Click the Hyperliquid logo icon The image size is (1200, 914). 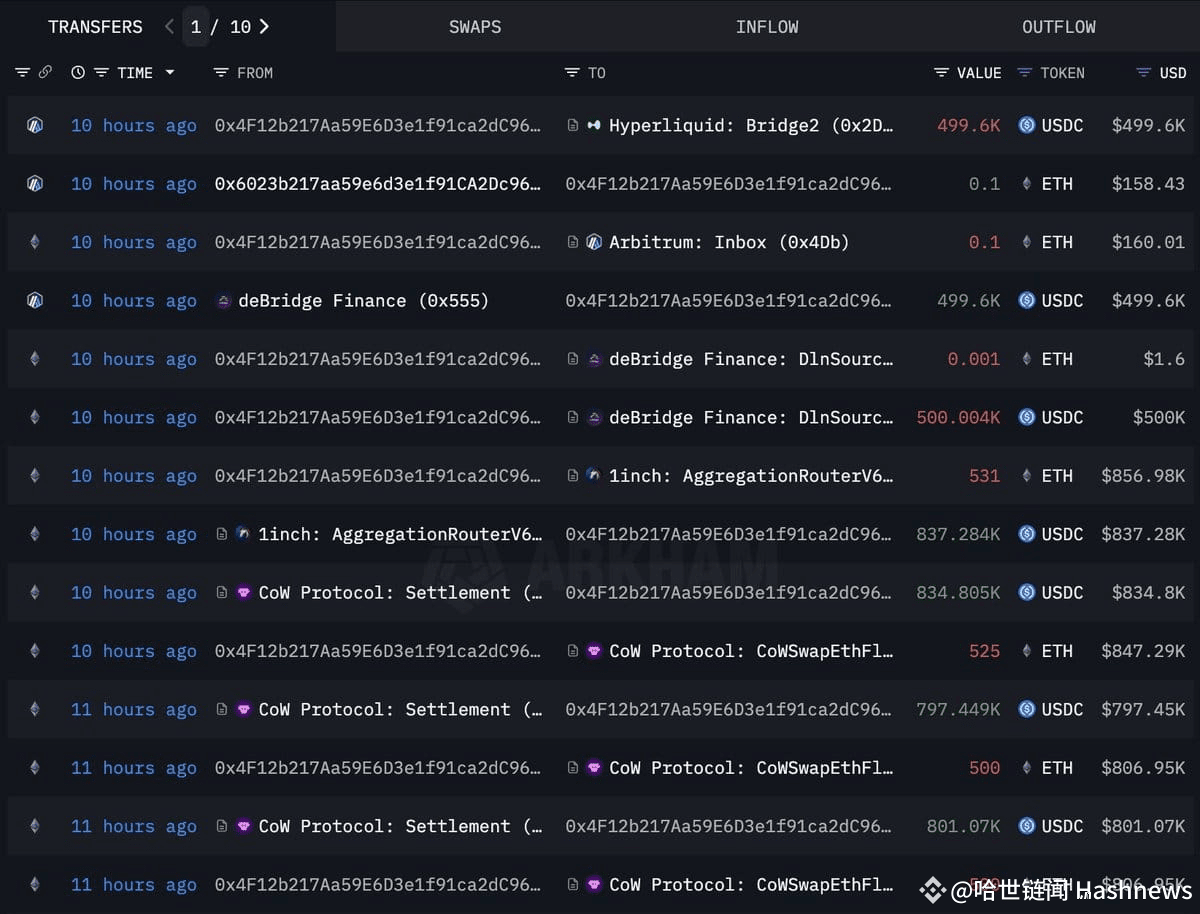click(x=594, y=125)
